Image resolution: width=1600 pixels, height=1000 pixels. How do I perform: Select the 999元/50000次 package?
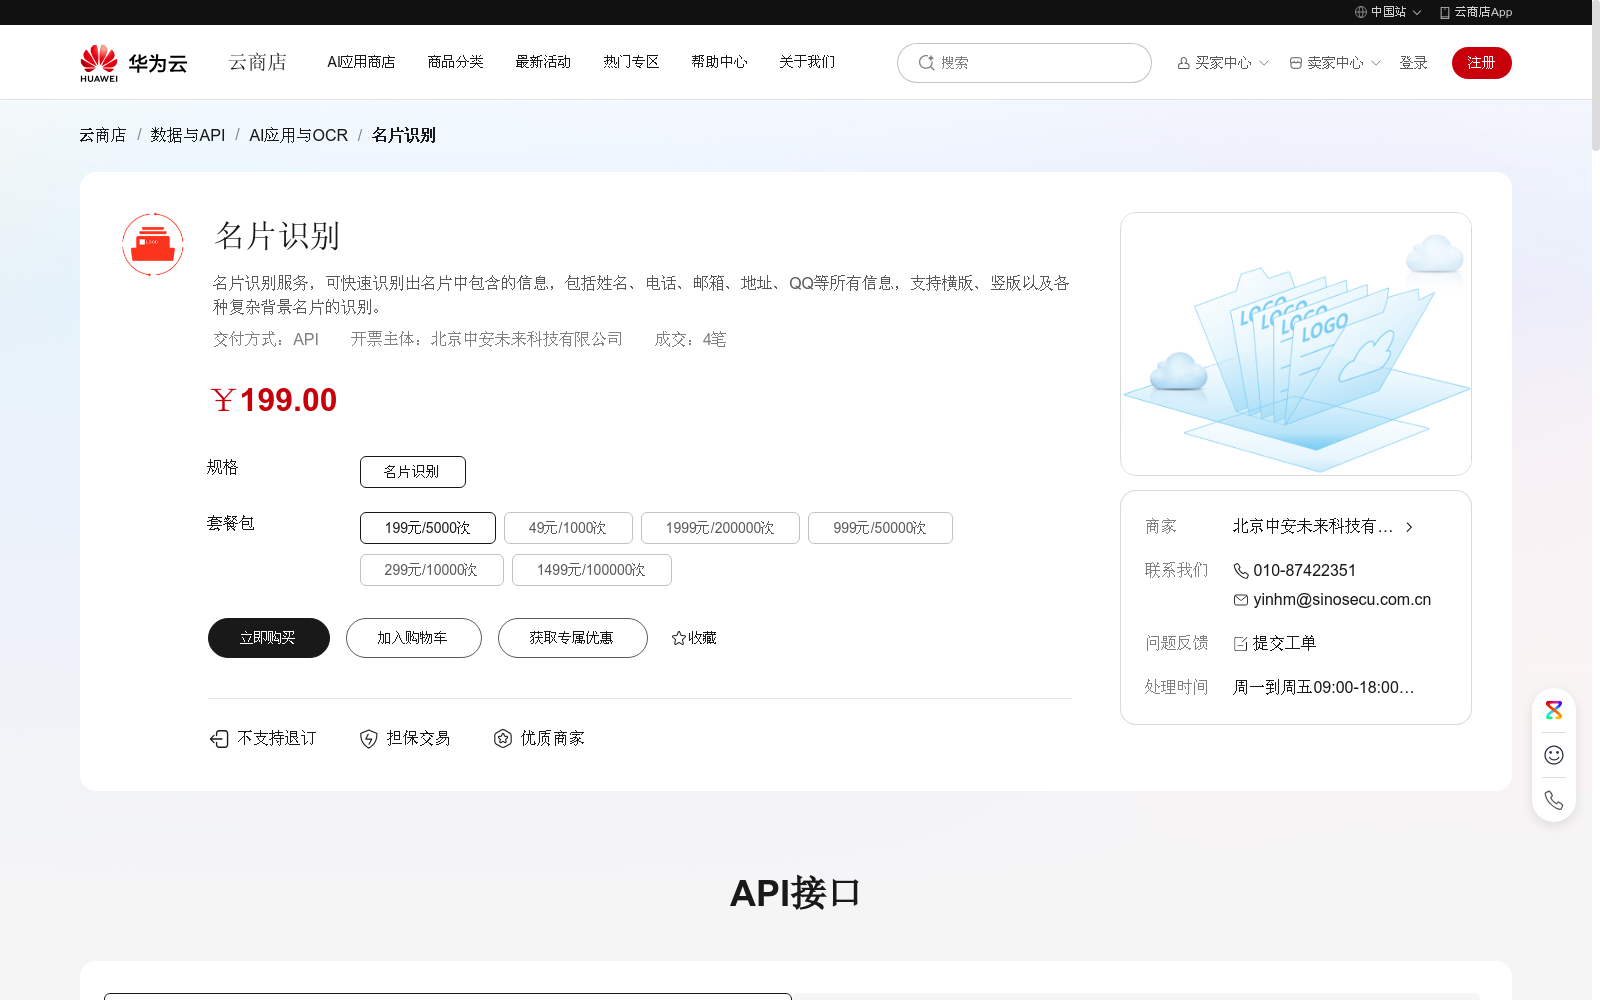tap(880, 528)
